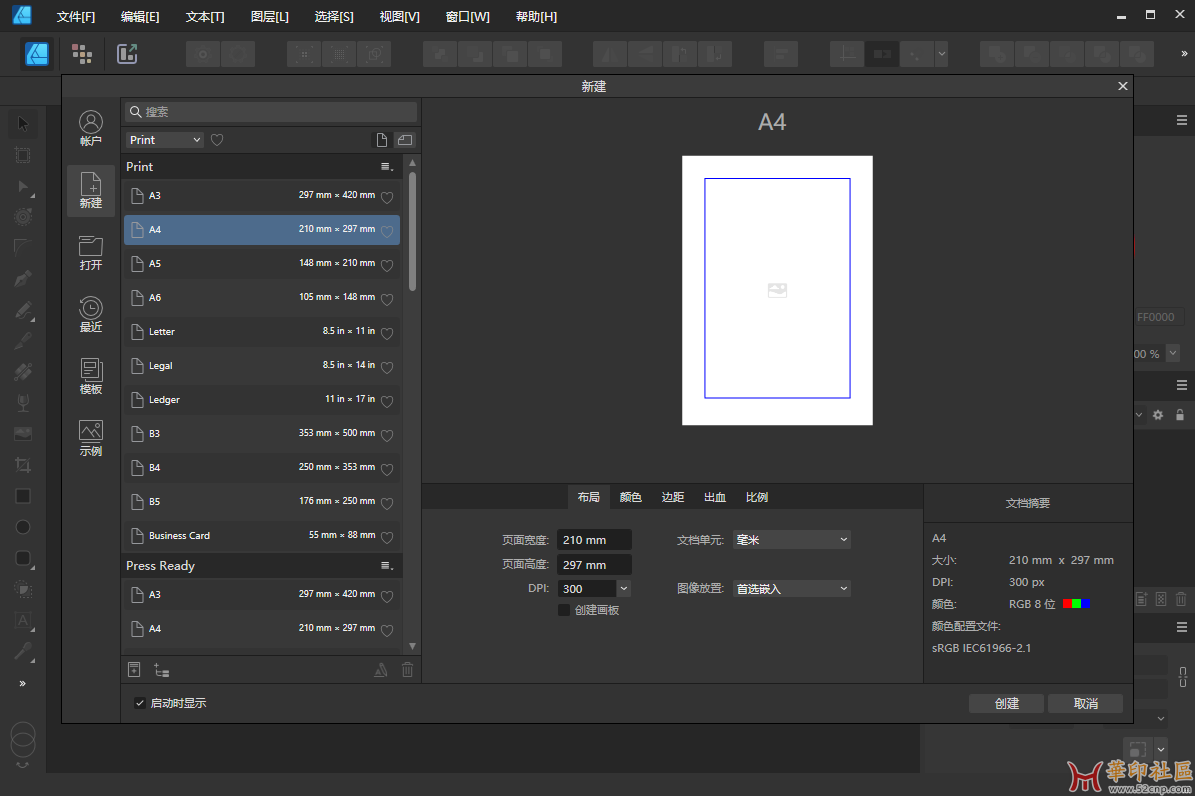Open the Print category dropdown
The width and height of the screenshot is (1195, 796).
click(x=165, y=140)
